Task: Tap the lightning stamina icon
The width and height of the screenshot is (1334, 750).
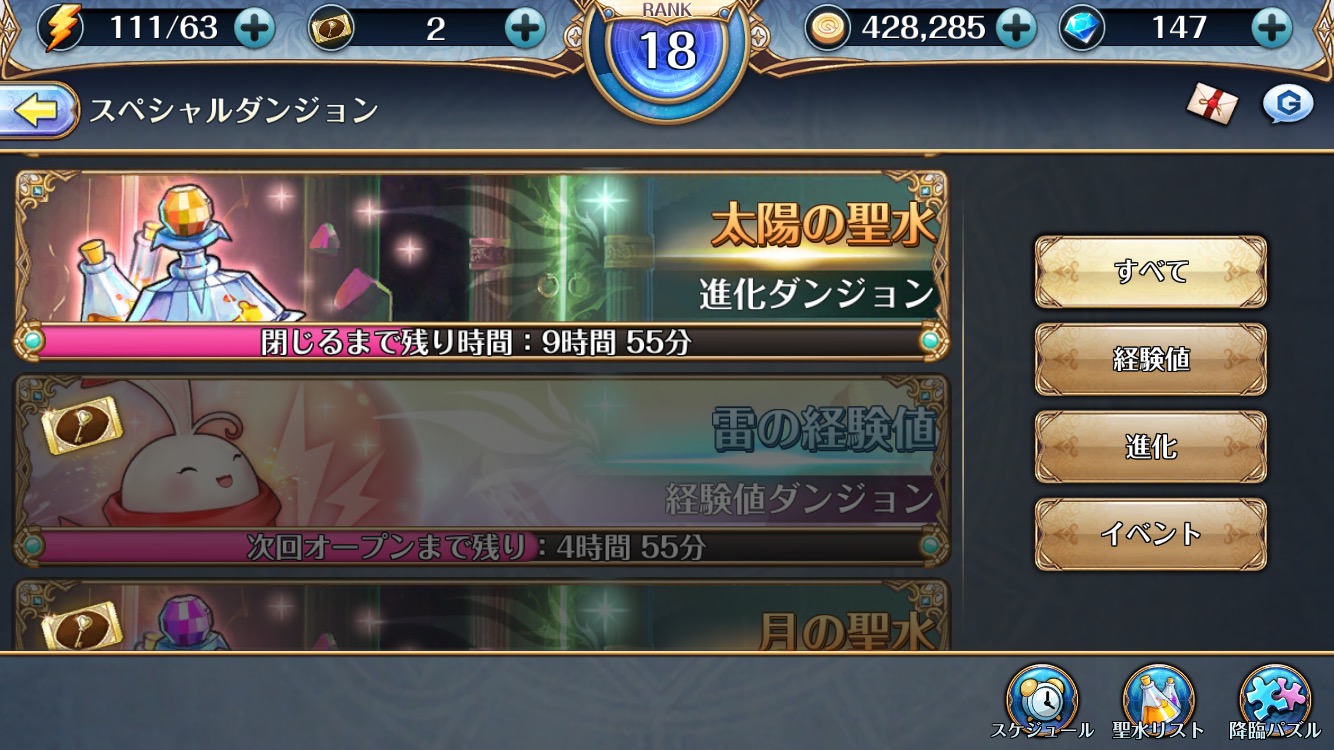Action: [x=62, y=28]
